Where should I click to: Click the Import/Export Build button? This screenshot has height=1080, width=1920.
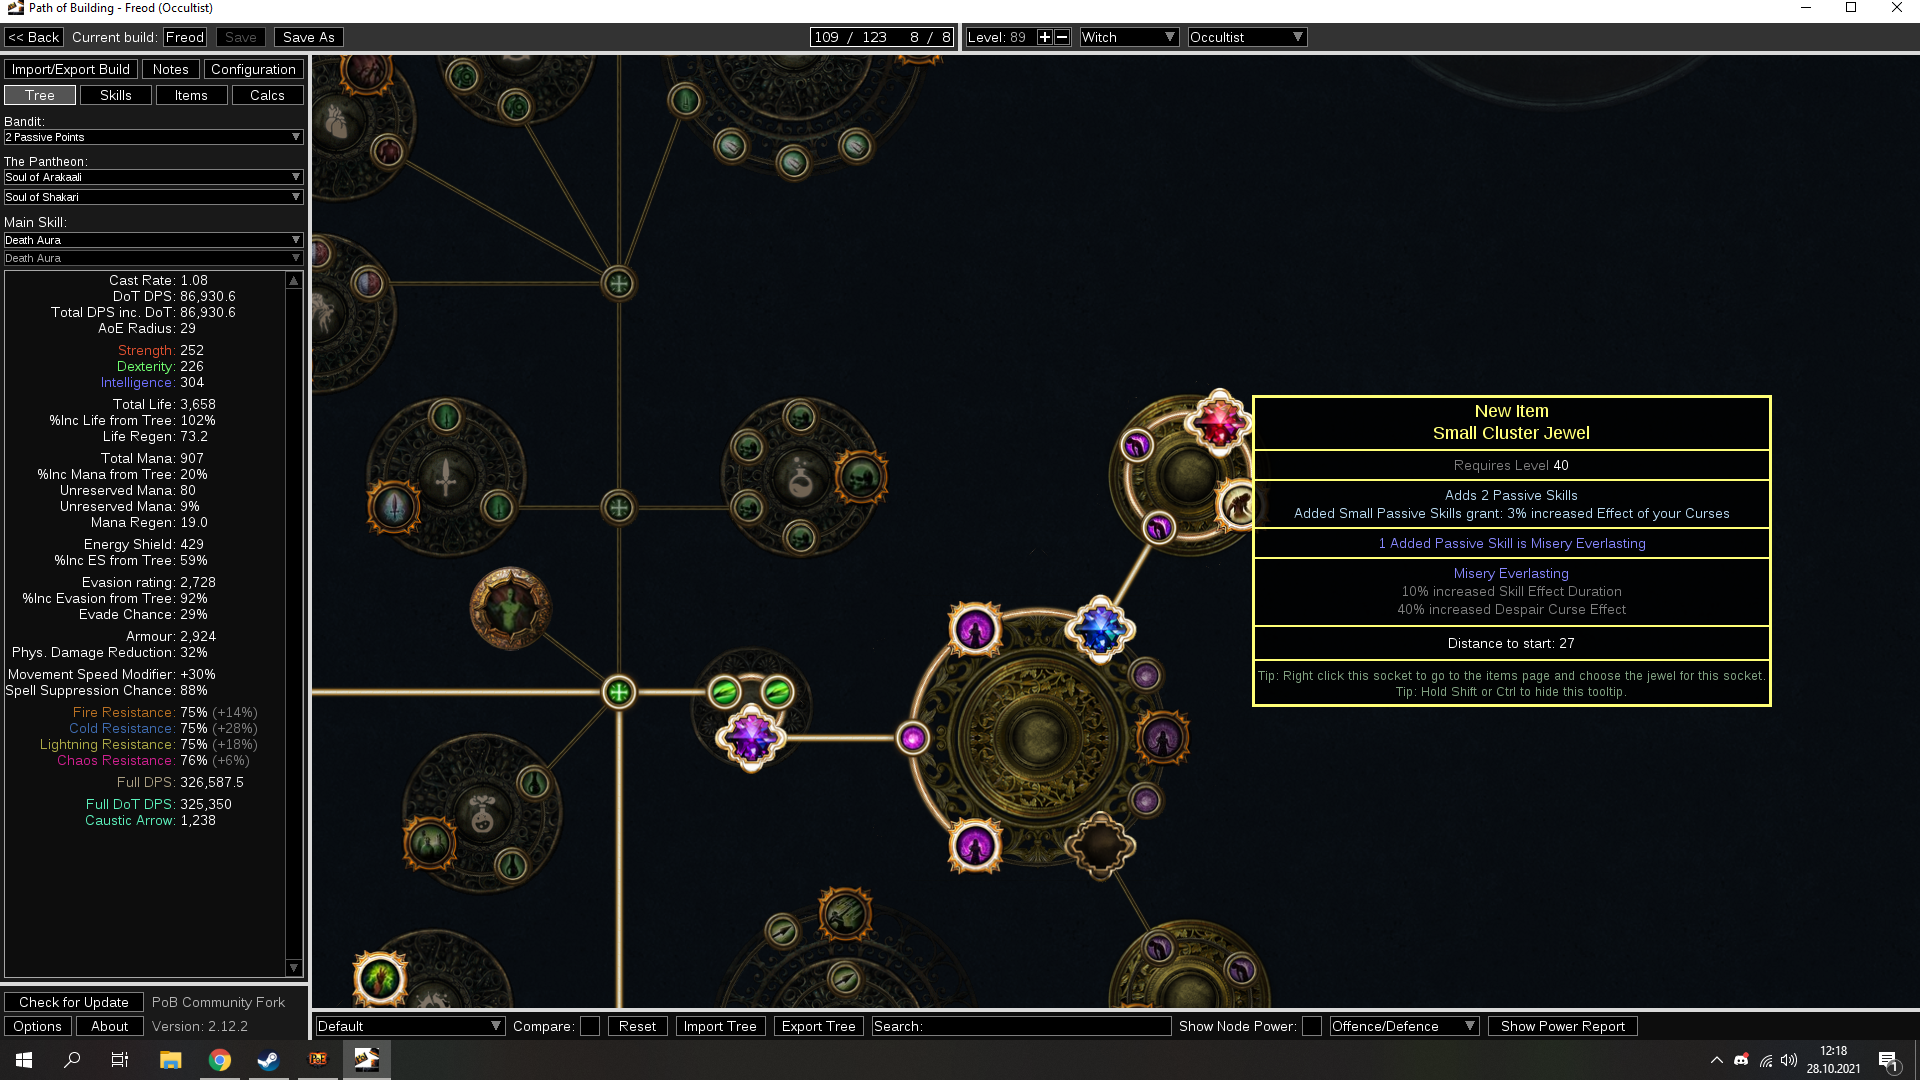(71, 69)
